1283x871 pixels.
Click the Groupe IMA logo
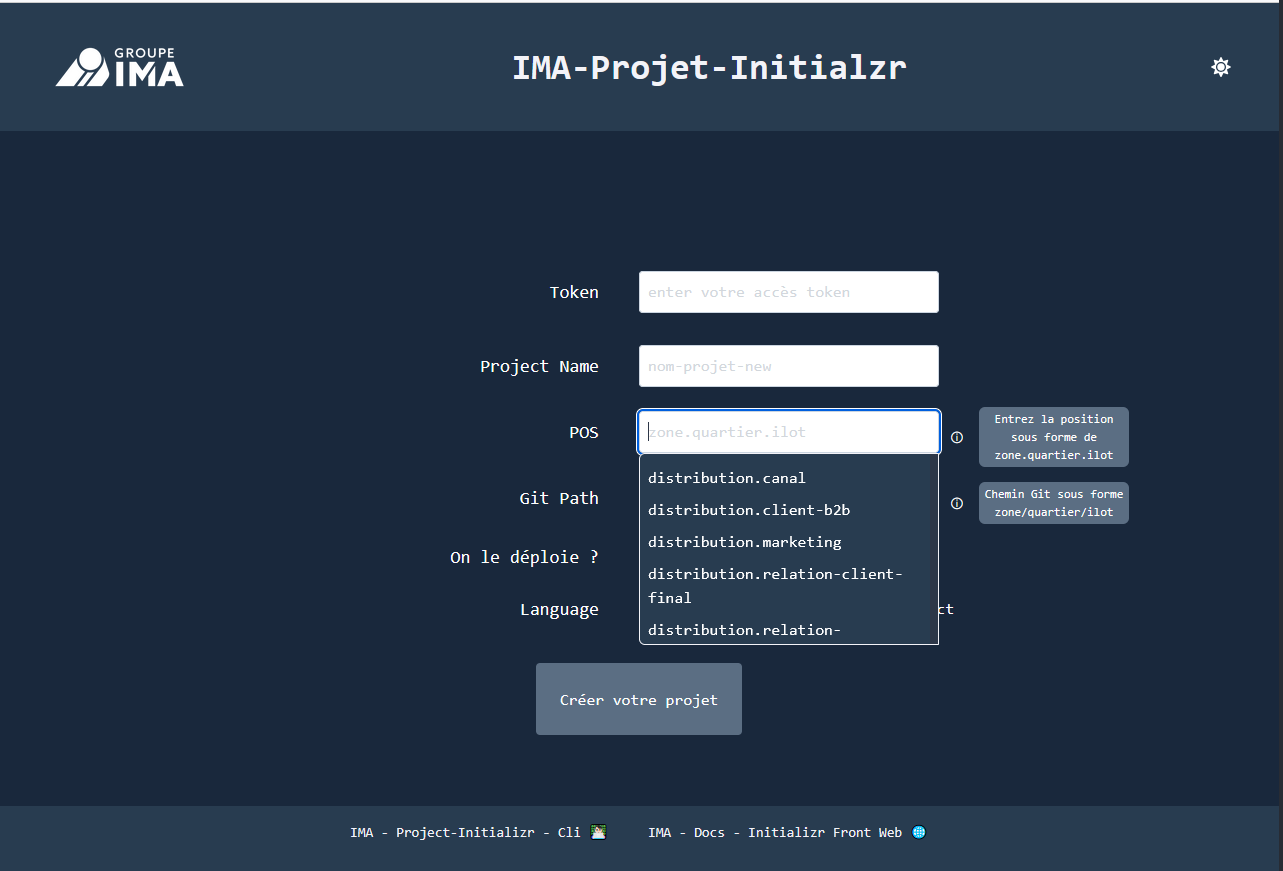click(x=120, y=67)
